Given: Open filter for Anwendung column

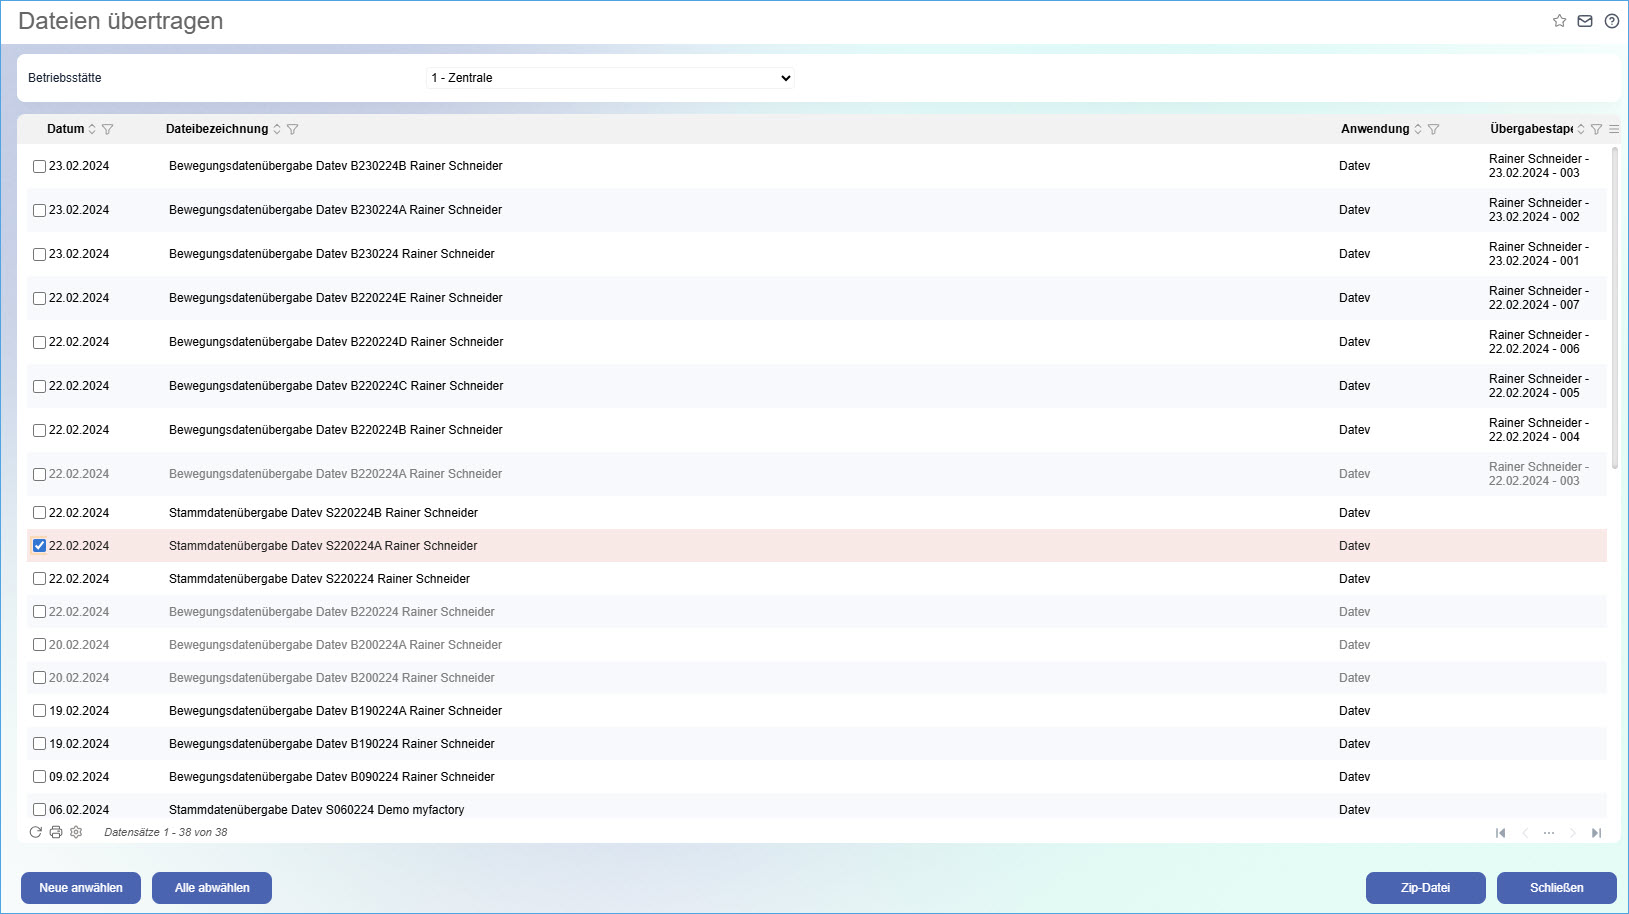Looking at the screenshot, I should pos(1434,129).
